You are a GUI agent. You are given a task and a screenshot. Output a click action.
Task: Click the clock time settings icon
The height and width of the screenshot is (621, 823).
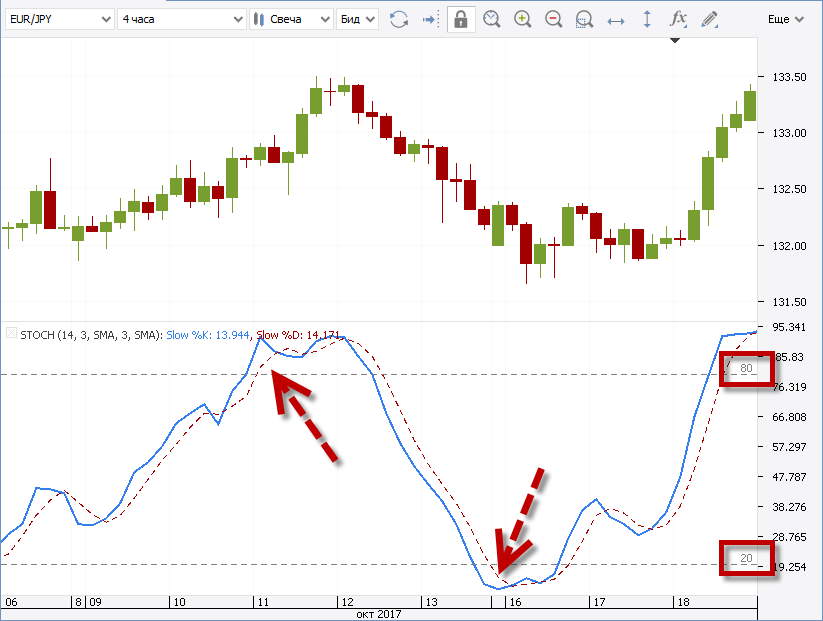coord(491,19)
